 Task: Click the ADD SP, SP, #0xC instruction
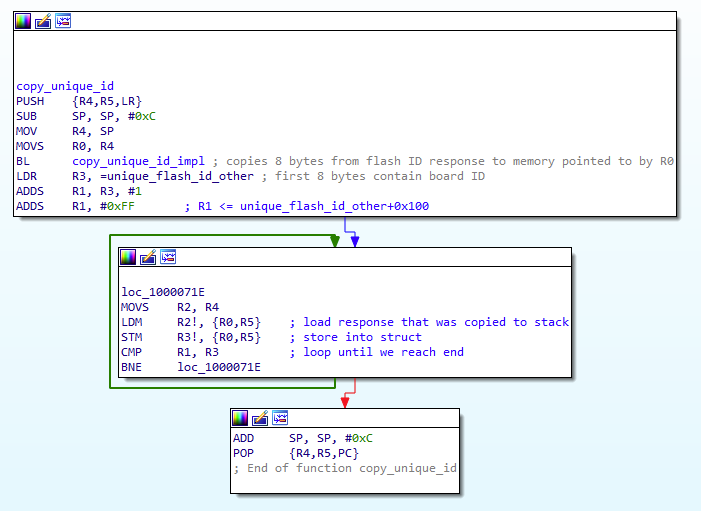click(303, 438)
